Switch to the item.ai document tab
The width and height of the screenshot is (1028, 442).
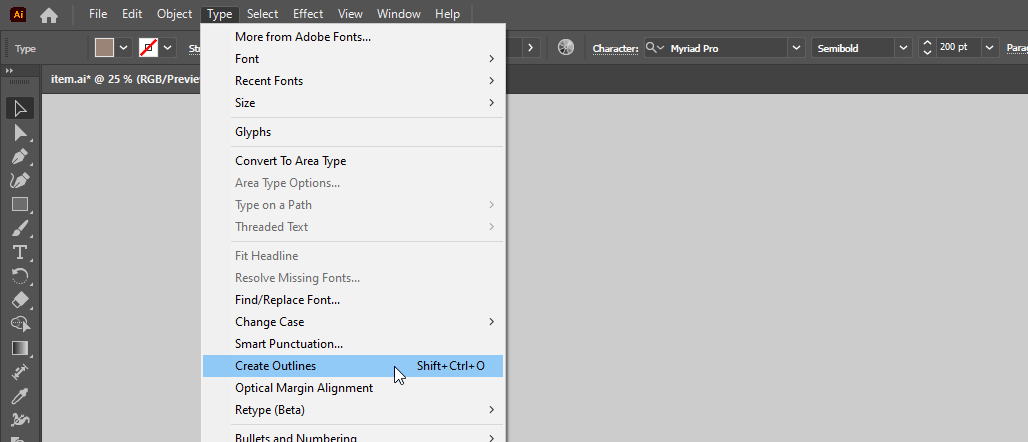pyautogui.click(x=124, y=79)
